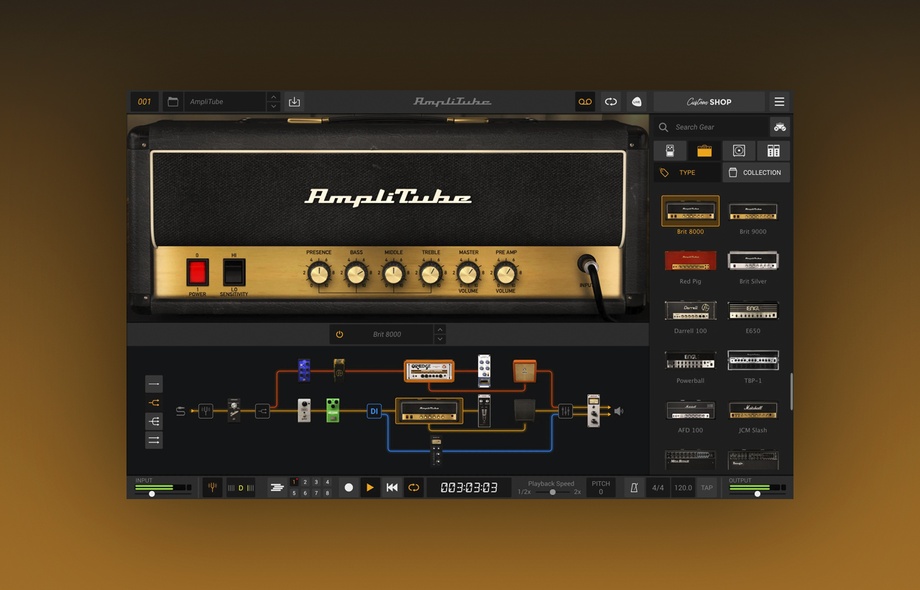Open the tape recorder view
This screenshot has height=590, width=920.
tap(585, 101)
